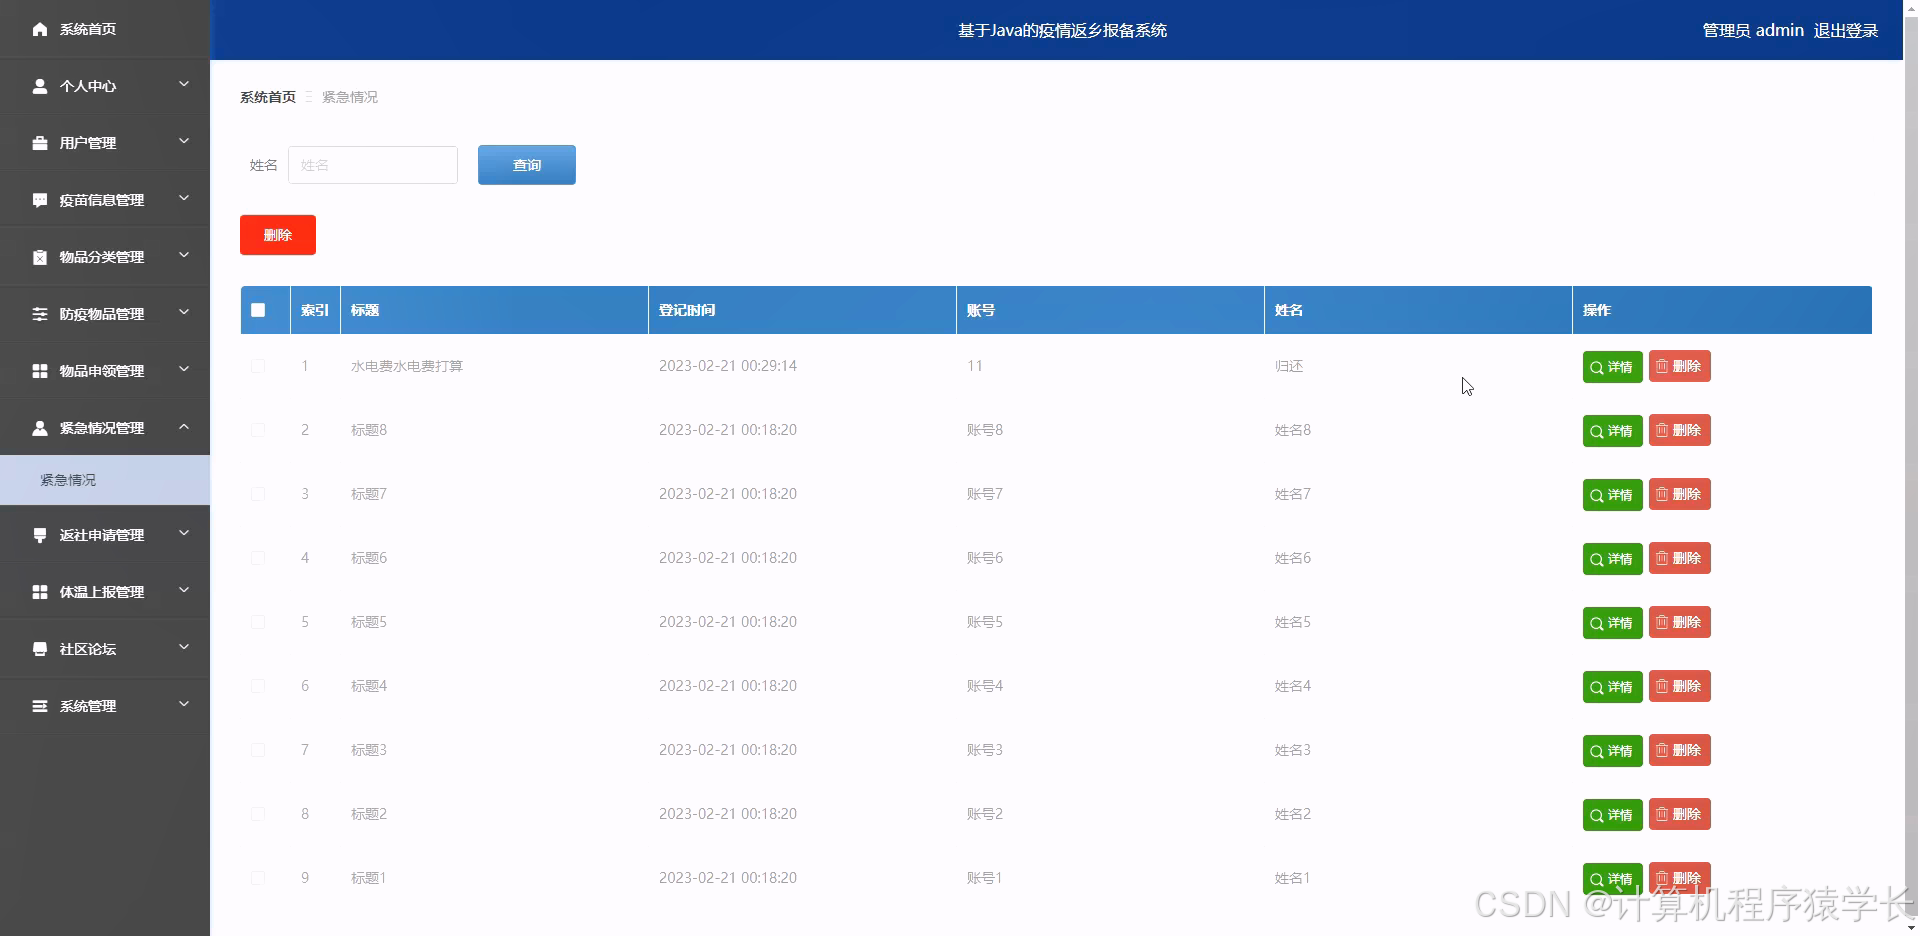This screenshot has height=936, width=1920.
Task: Delete the row 标题7
Action: [1679, 494]
